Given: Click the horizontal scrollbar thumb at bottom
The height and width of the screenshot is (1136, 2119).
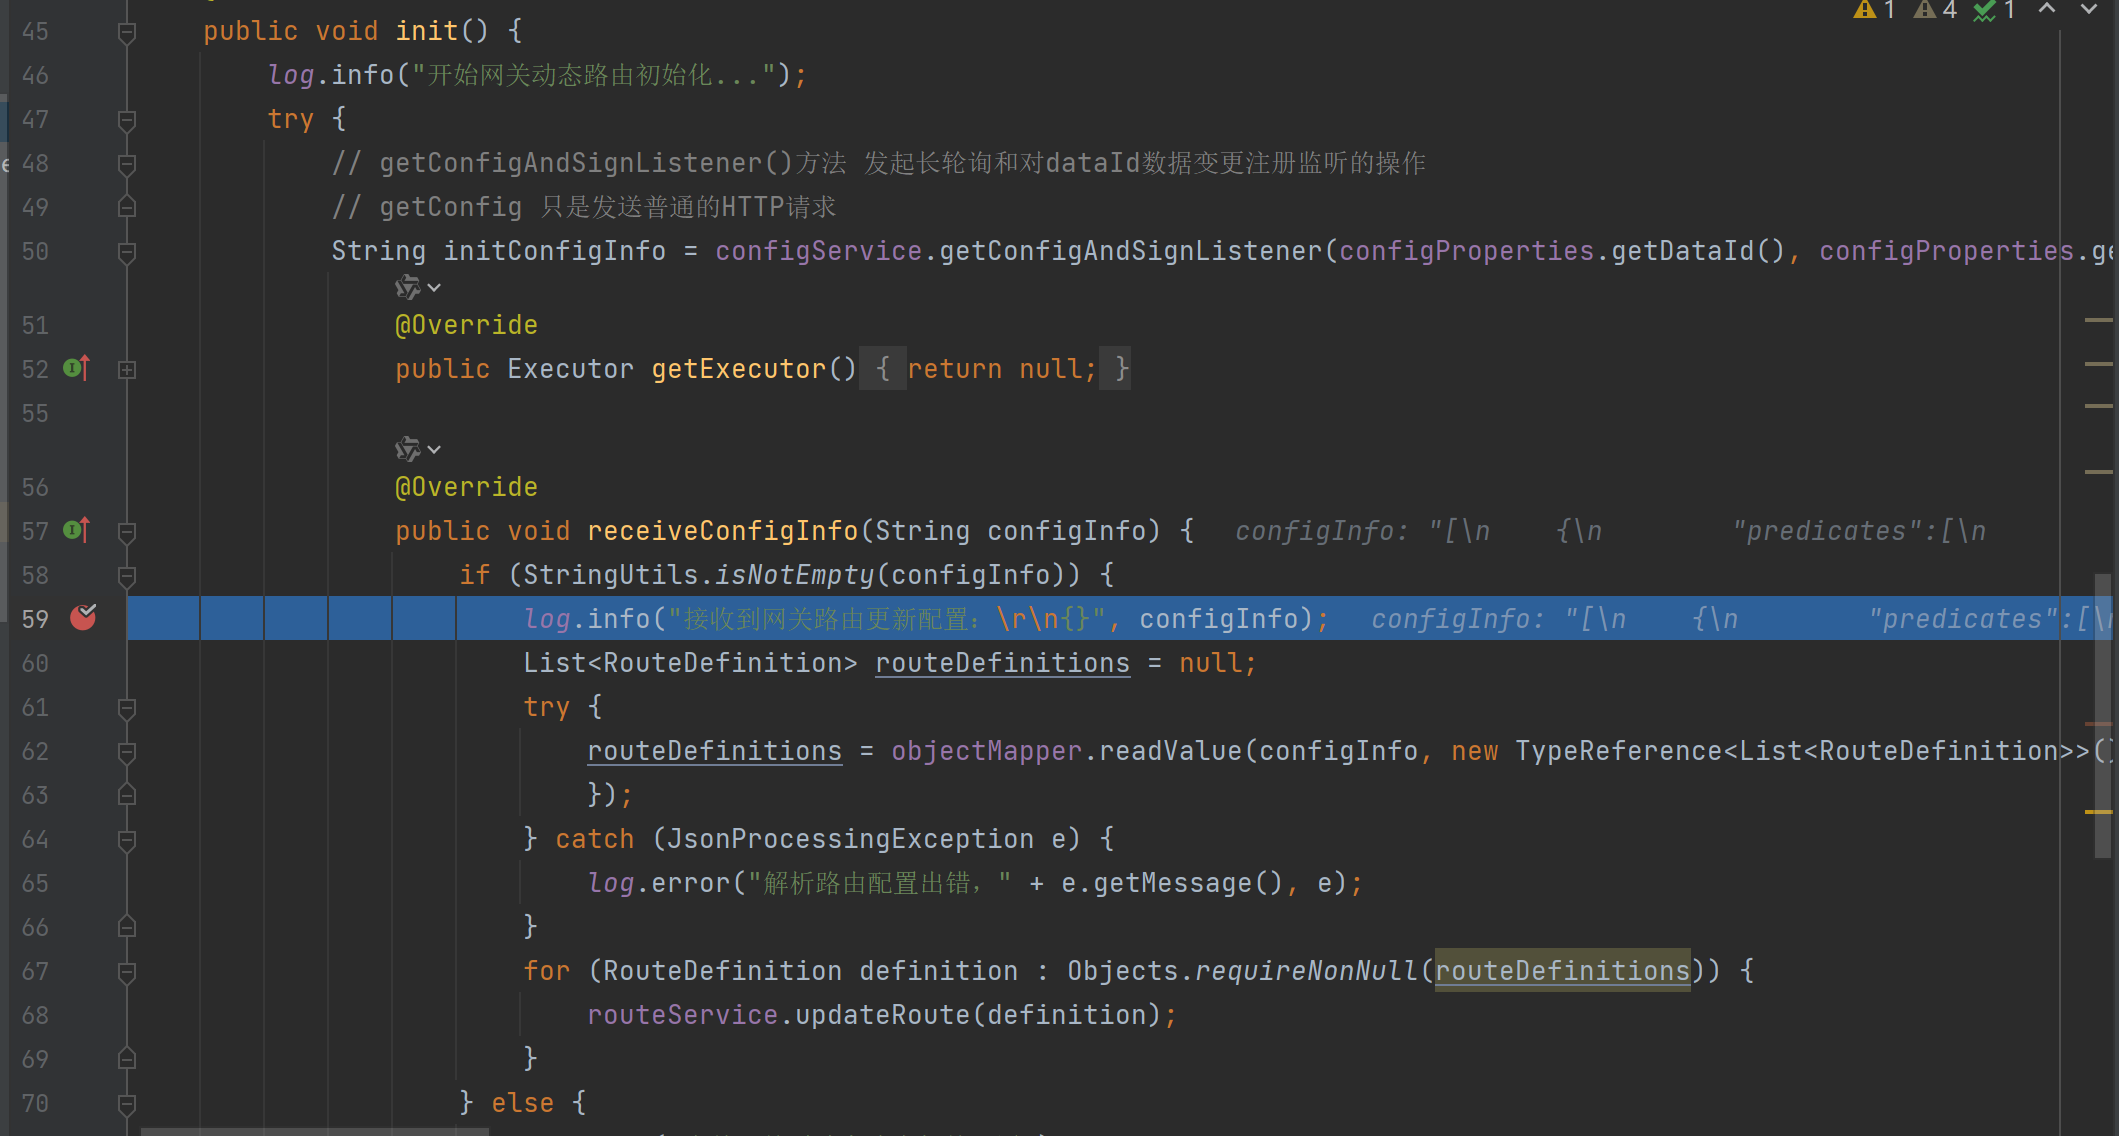Looking at the screenshot, I should [314, 1131].
